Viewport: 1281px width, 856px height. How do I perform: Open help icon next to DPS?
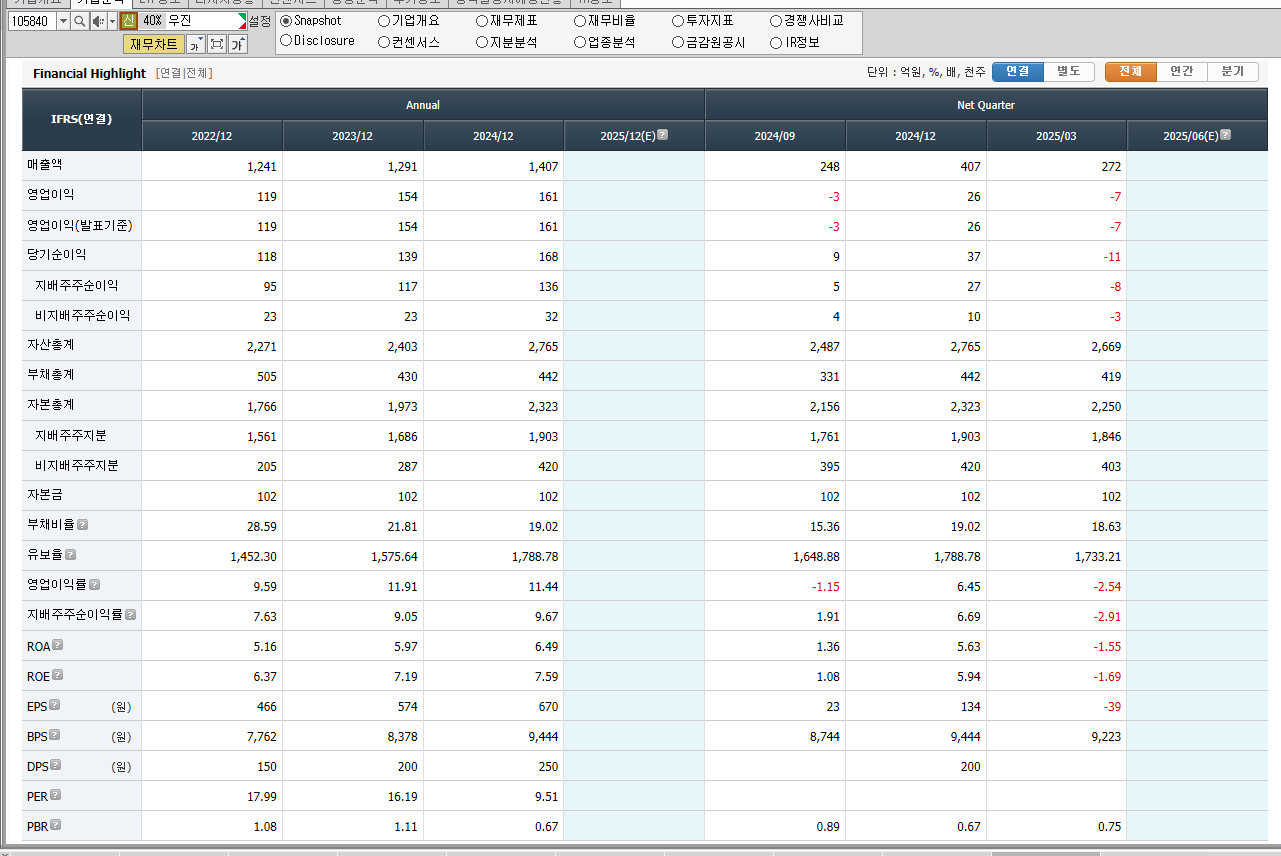point(56,765)
